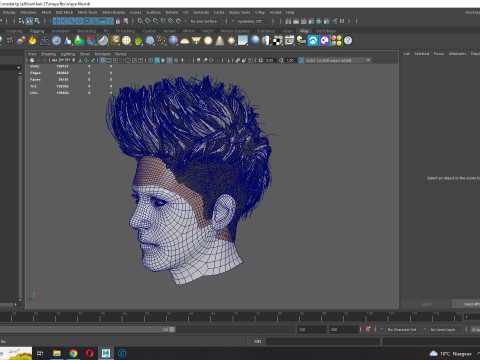Click the green flask shelf icon
Viewport: 480px width, 360px height.
(x=79, y=41)
